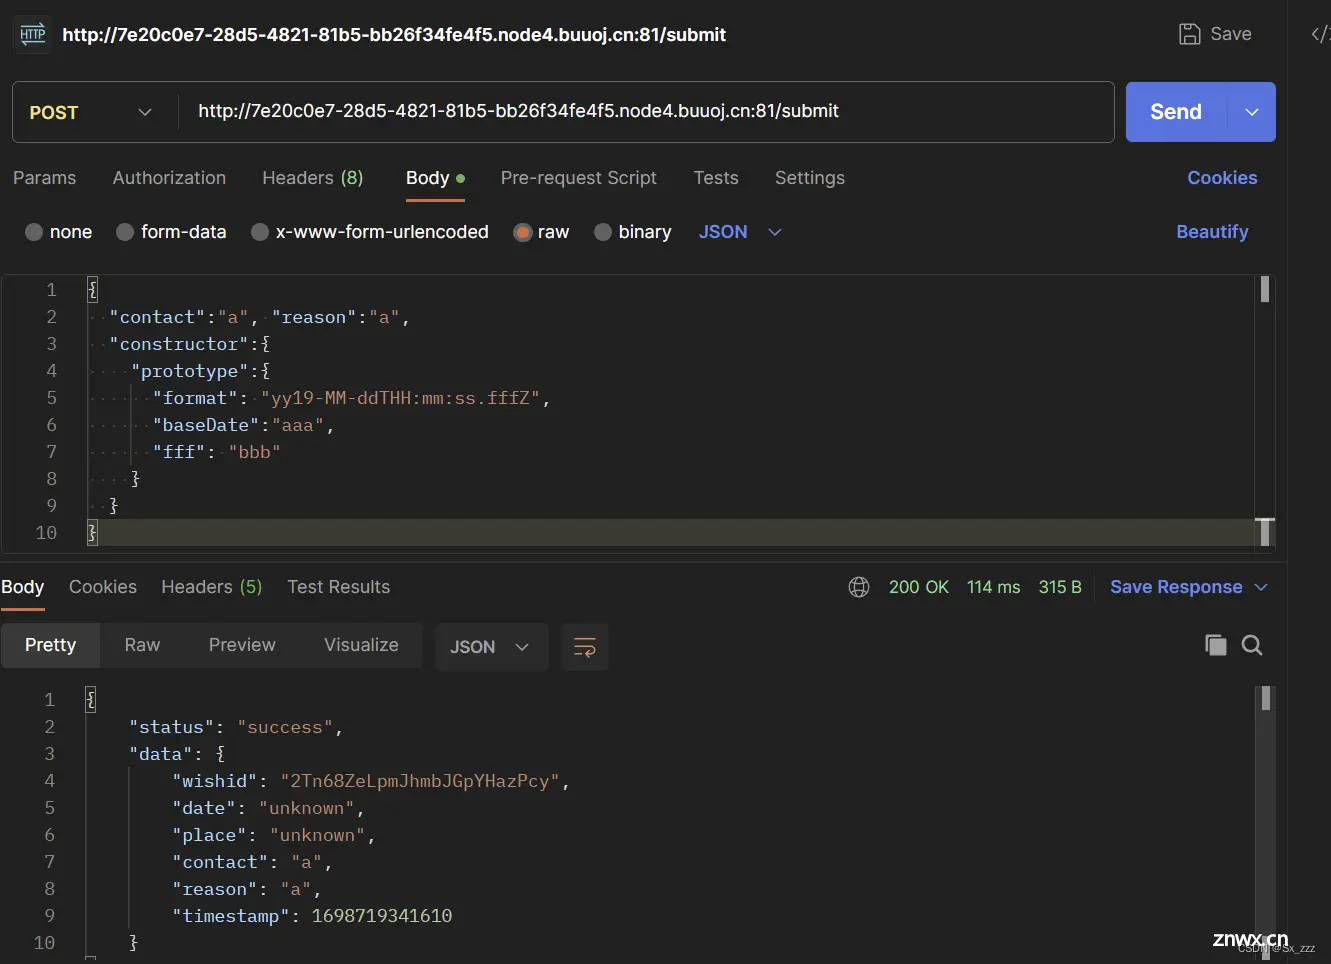Click the "format" key in request body
Image resolution: width=1331 pixels, height=964 pixels.
coord(195,398)
